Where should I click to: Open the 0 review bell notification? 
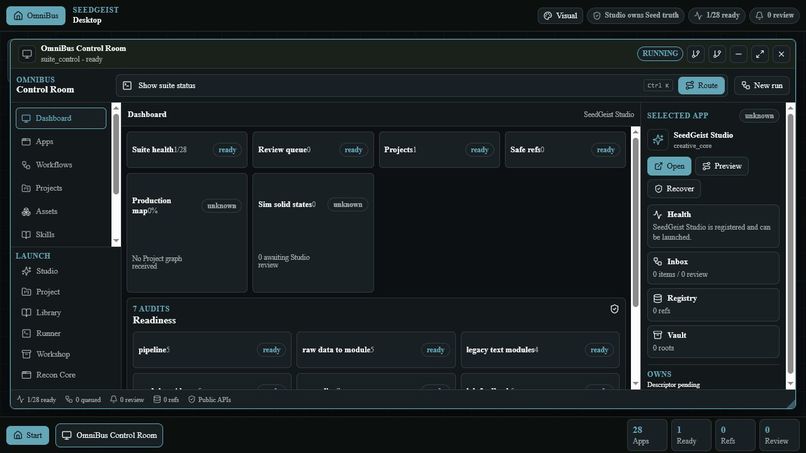coord(774,15)
